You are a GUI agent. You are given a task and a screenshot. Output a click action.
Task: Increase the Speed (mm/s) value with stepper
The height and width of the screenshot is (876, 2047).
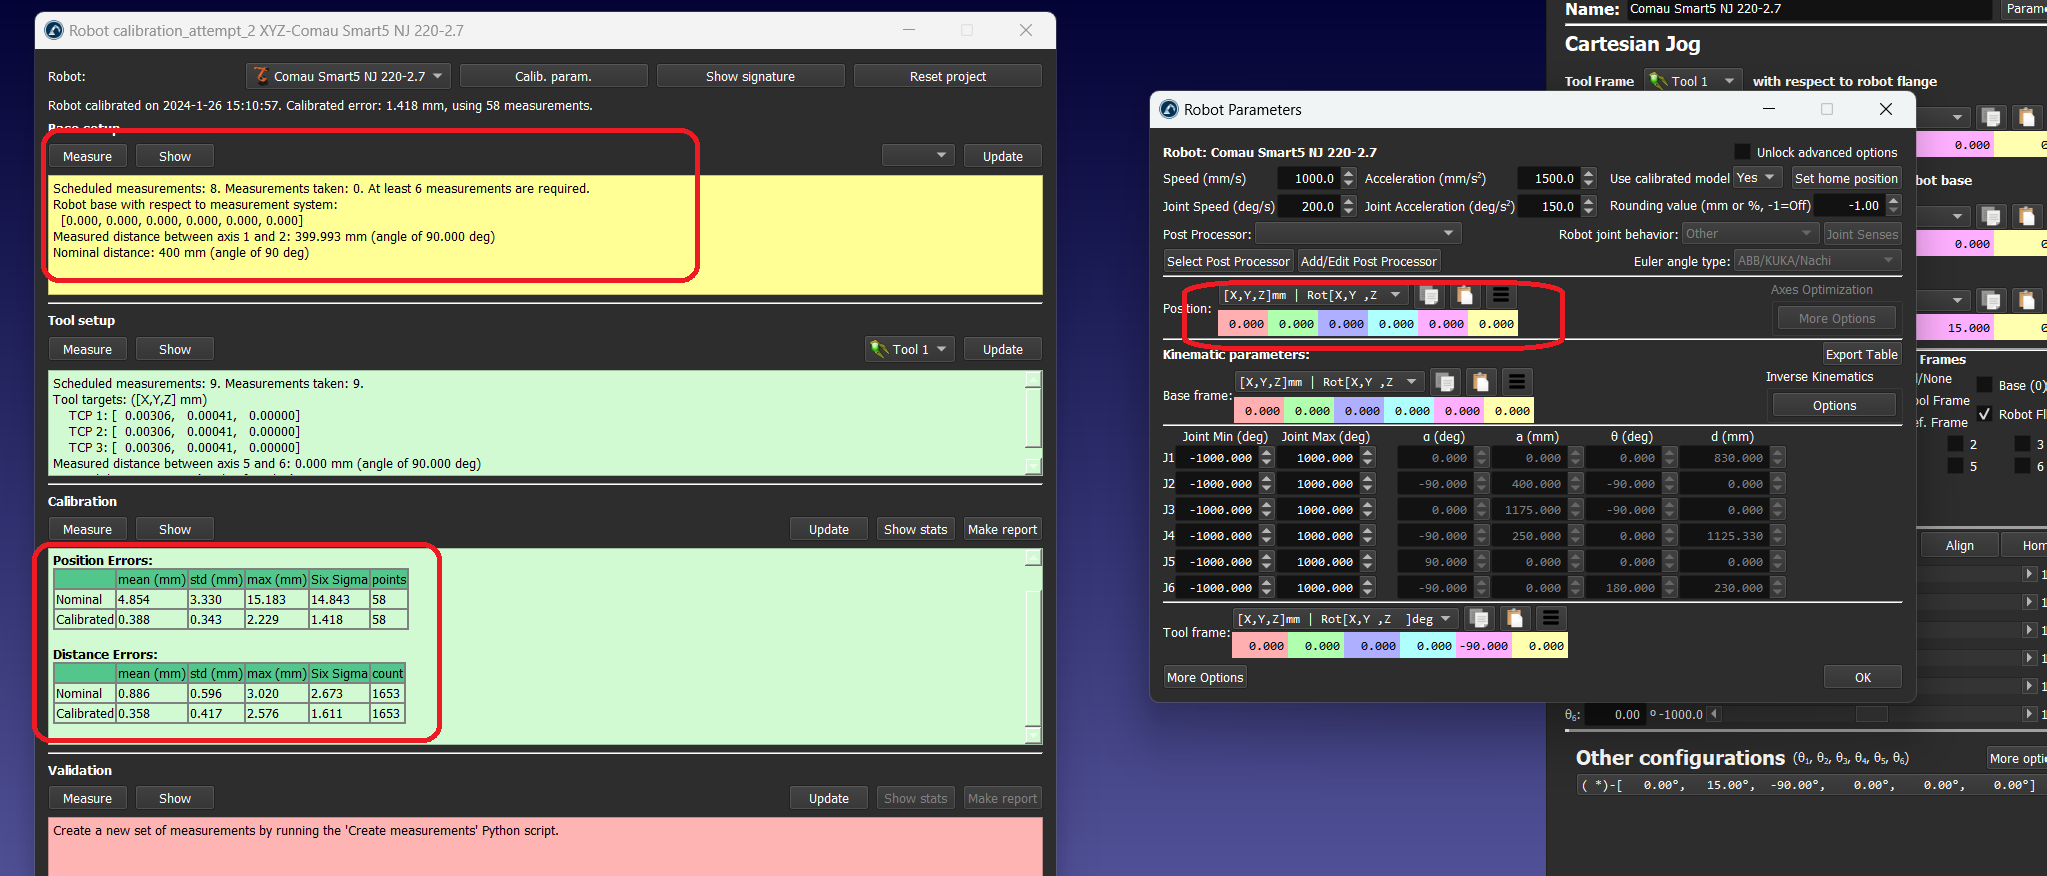[x=1349, y=173]
